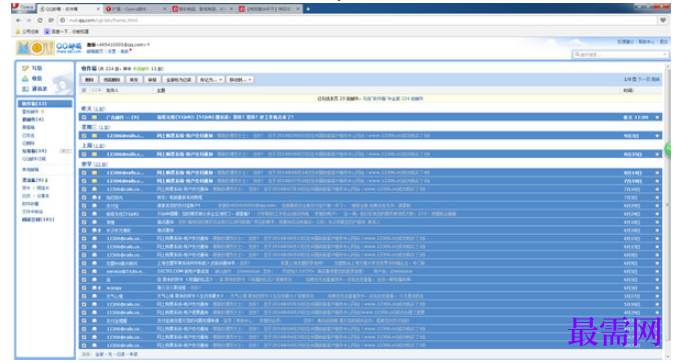Open the 通讯录 contacts icon
680x363 pixels.
point(25,88)
